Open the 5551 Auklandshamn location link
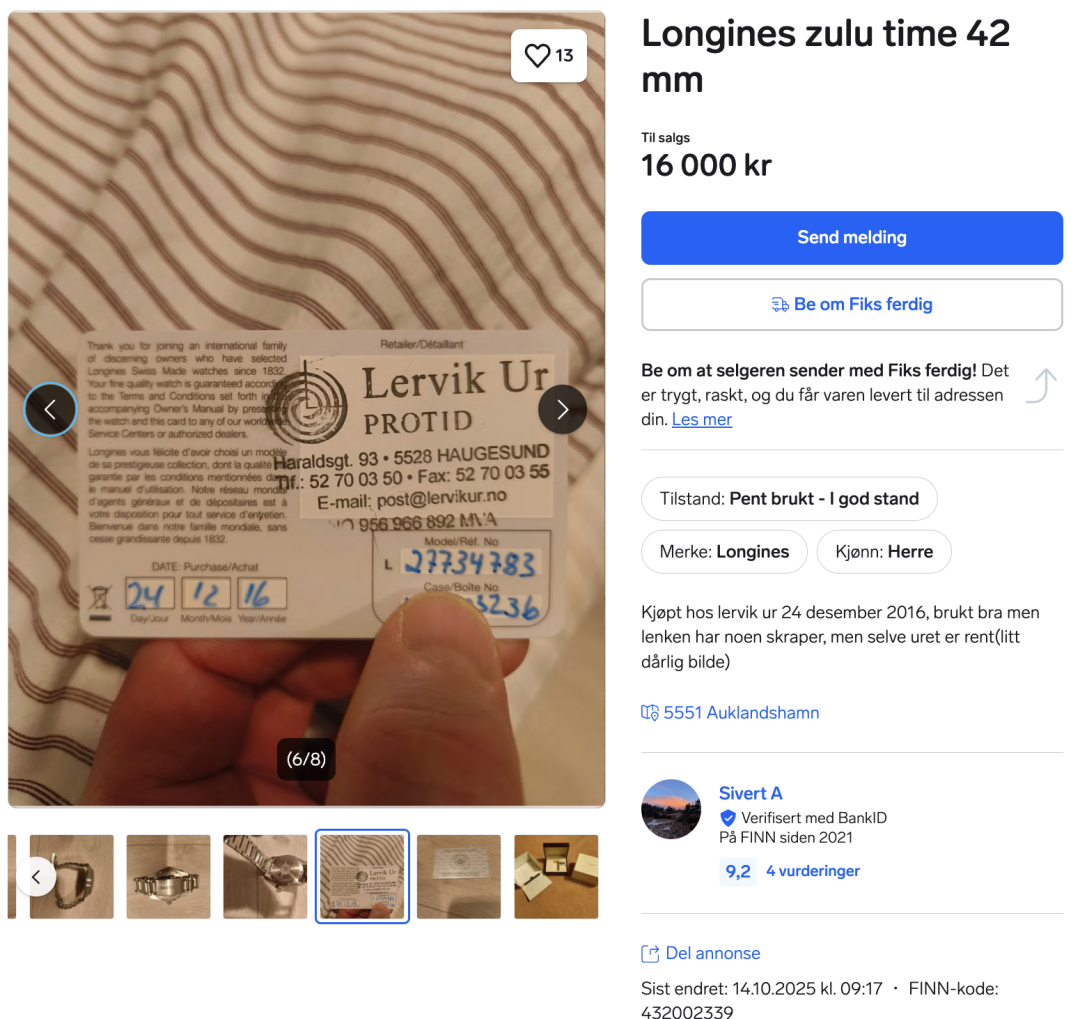 (x=741, y=712)
